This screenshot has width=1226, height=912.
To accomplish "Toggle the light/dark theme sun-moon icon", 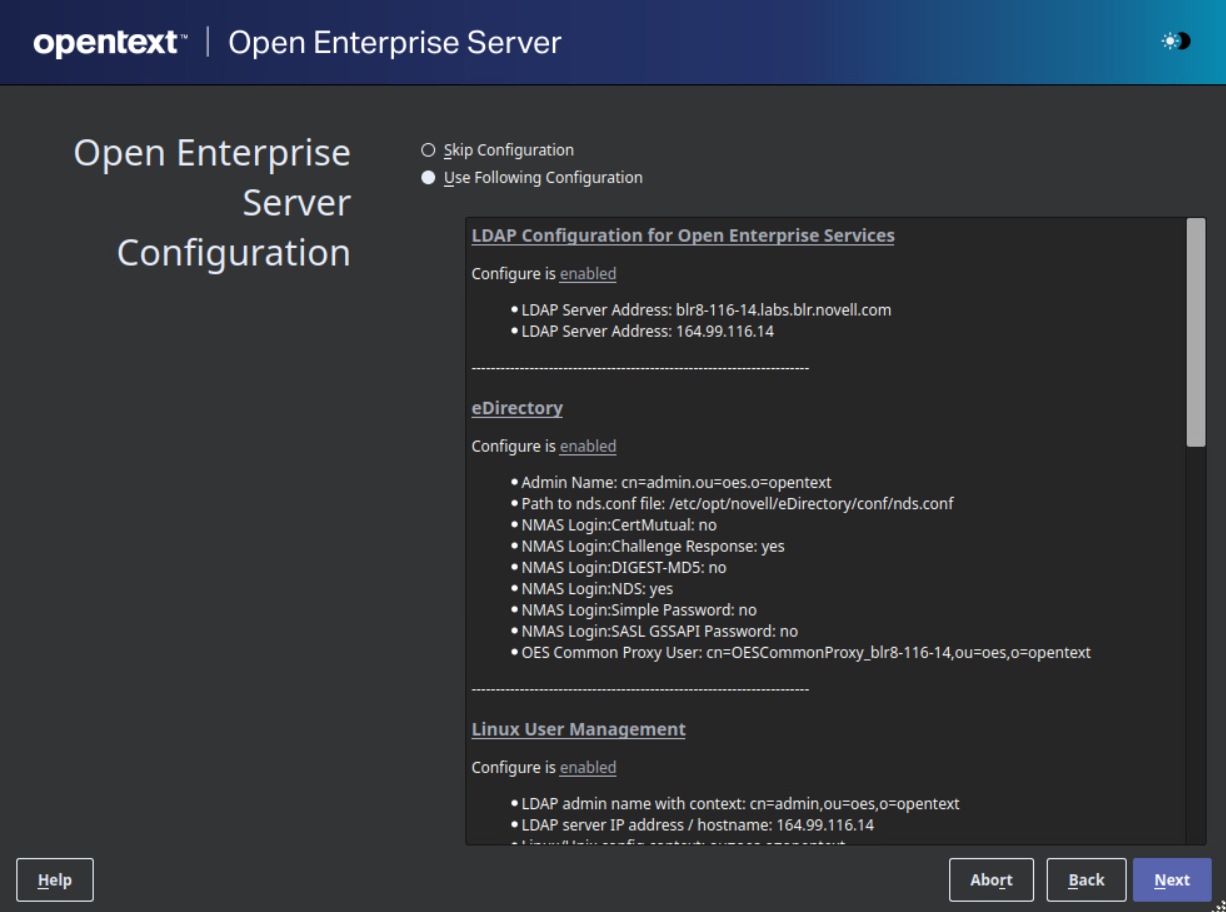I will (x=1175, y=41).
